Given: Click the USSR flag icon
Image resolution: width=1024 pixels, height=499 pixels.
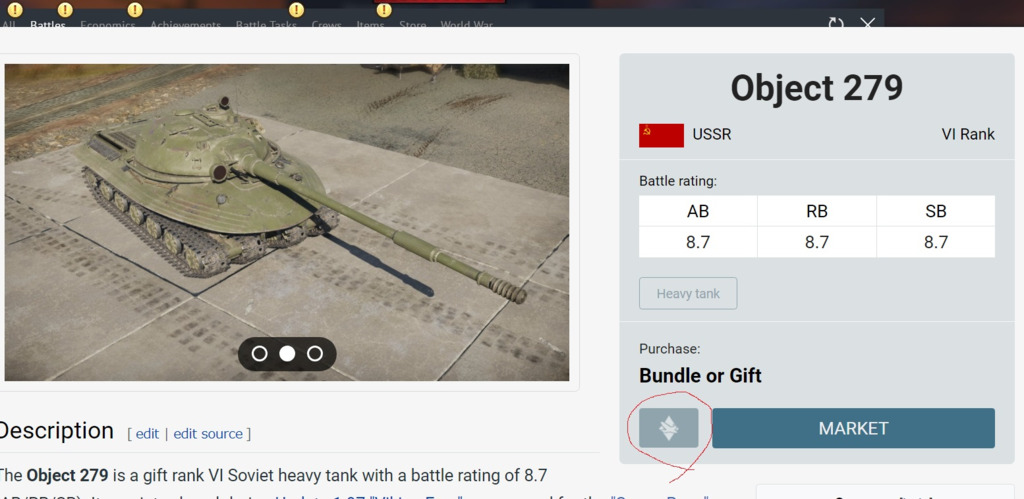Looking at the screenshot, I should pyautogui.click(x=661, y=135).
